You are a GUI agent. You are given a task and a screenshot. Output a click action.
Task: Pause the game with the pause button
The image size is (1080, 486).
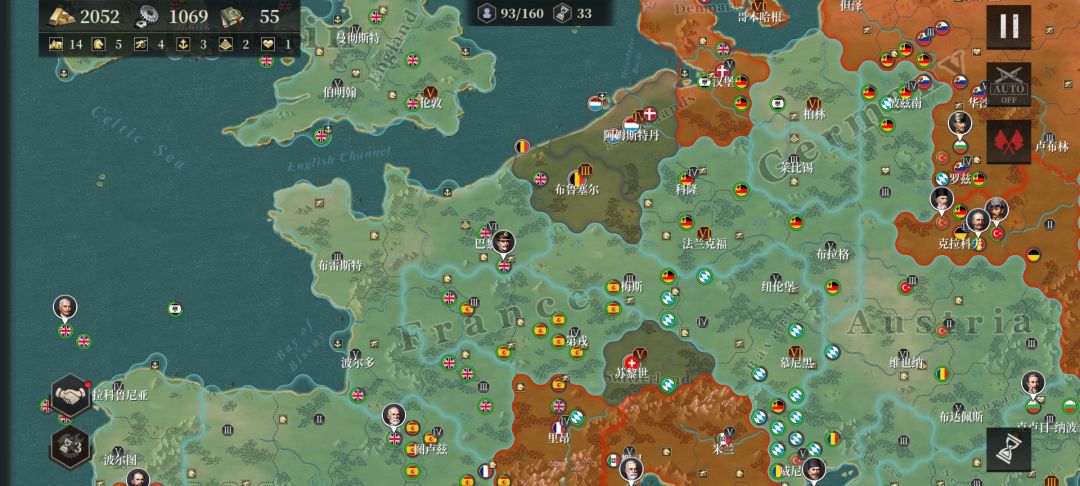pos(1008,26)
